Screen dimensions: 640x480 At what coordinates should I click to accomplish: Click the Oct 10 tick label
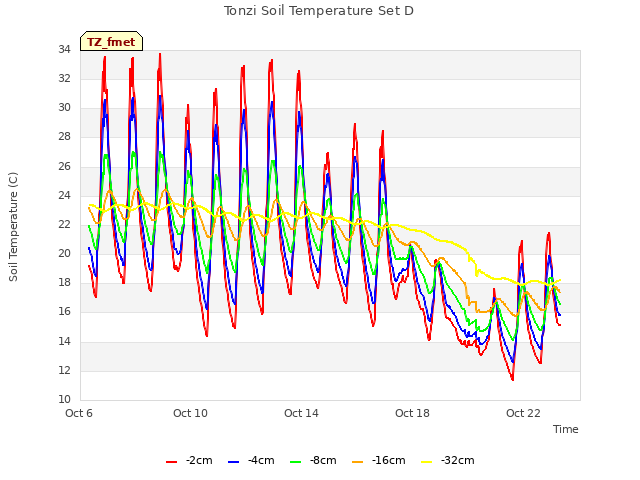pyautogui.click(x=190, y=413)
